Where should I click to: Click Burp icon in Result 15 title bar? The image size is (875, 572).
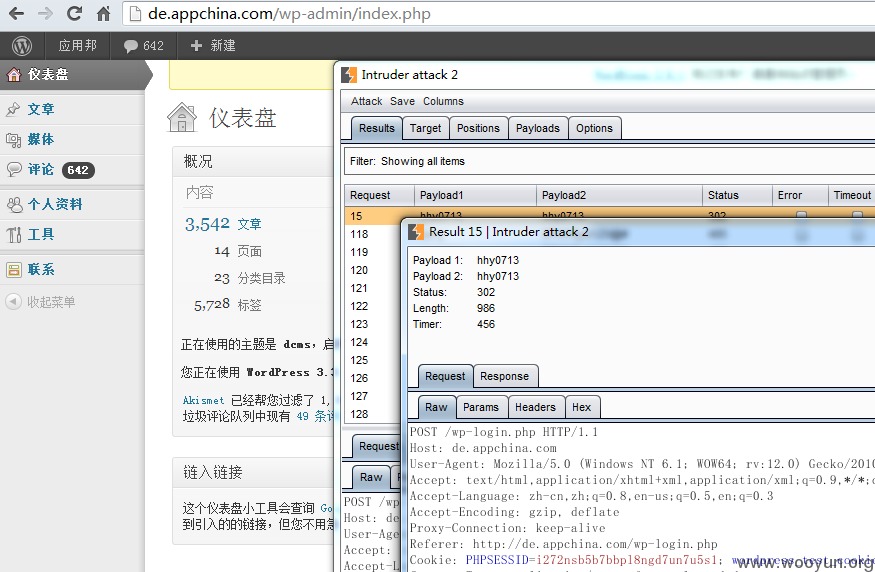(416, 232)
